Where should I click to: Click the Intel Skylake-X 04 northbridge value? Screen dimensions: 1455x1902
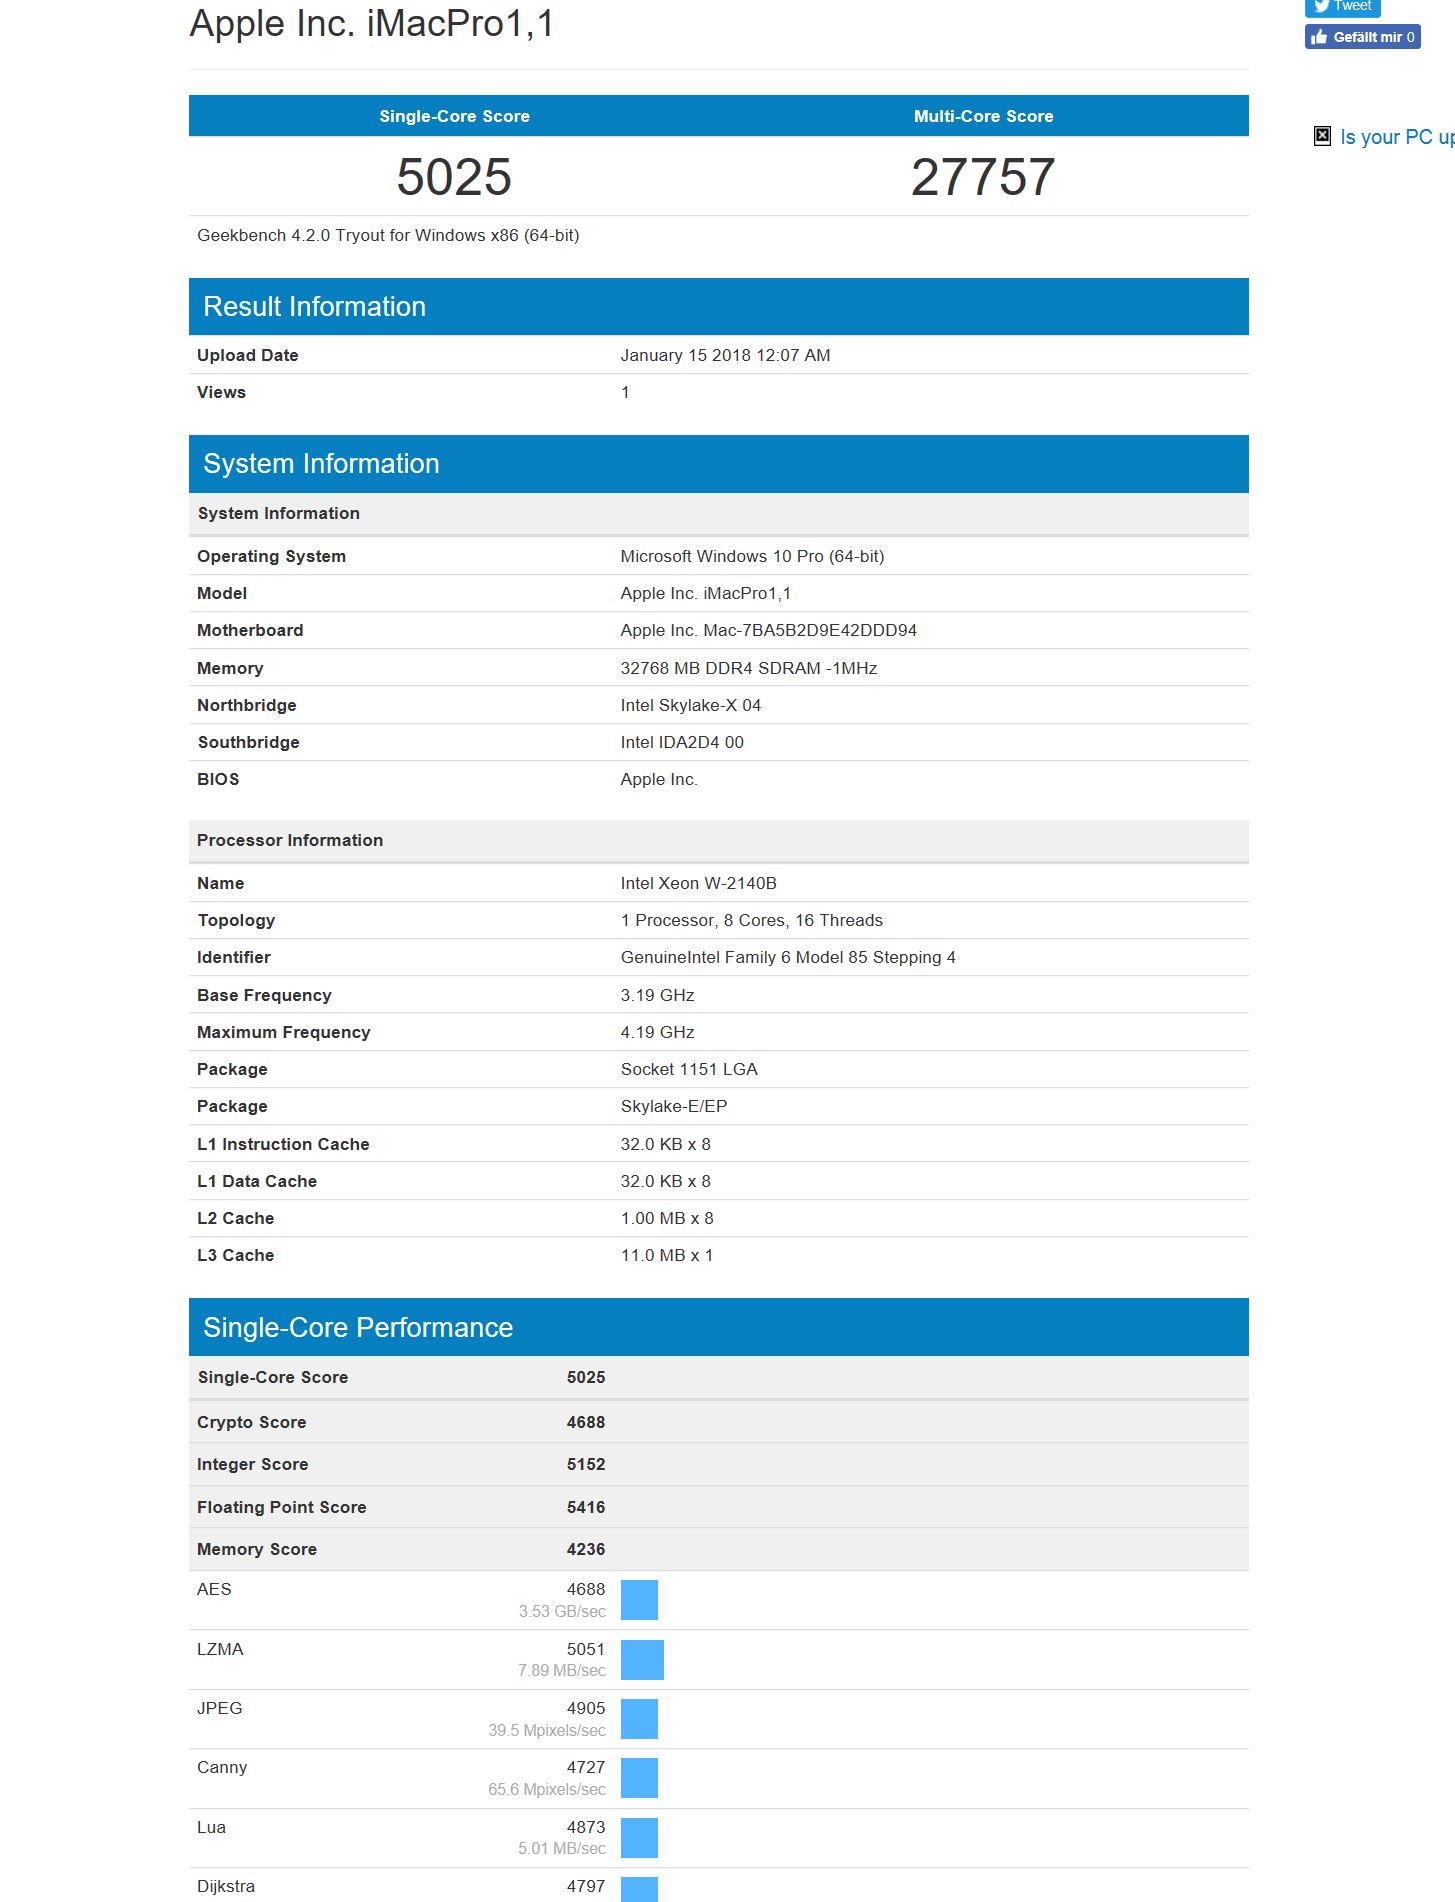[x=690, y=705]
